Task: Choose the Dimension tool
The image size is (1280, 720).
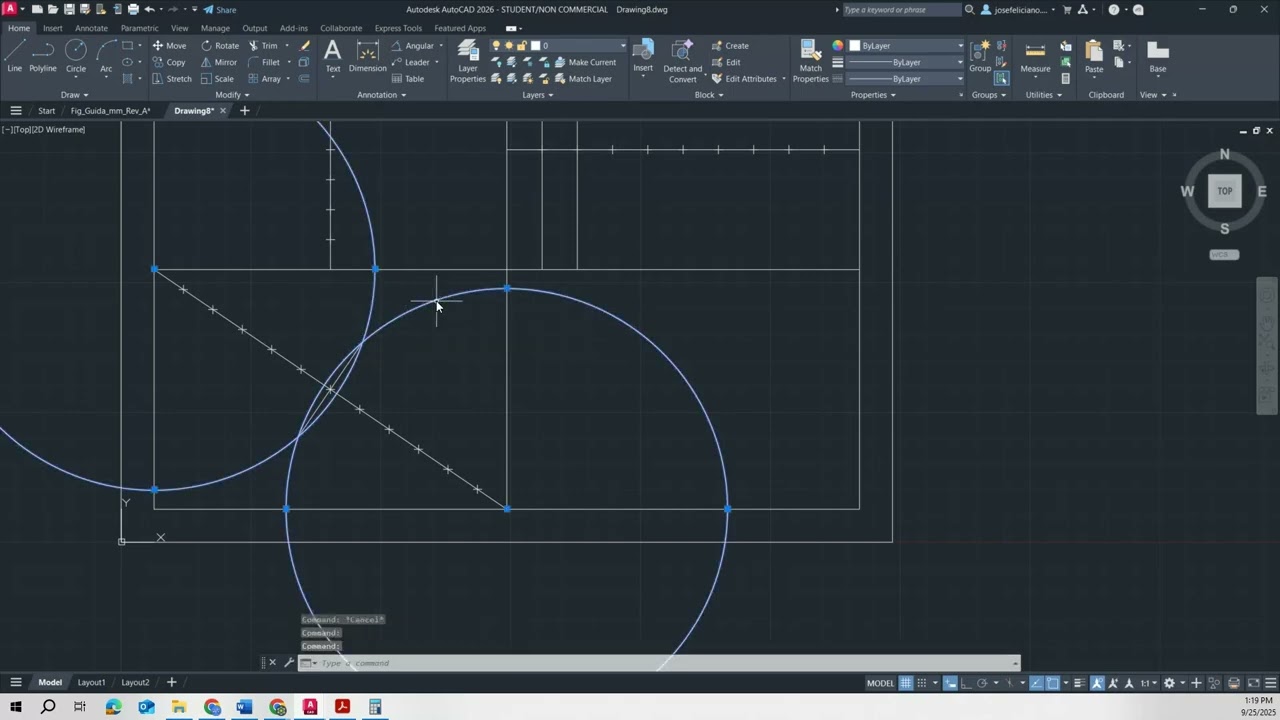Action: [367, 56]
